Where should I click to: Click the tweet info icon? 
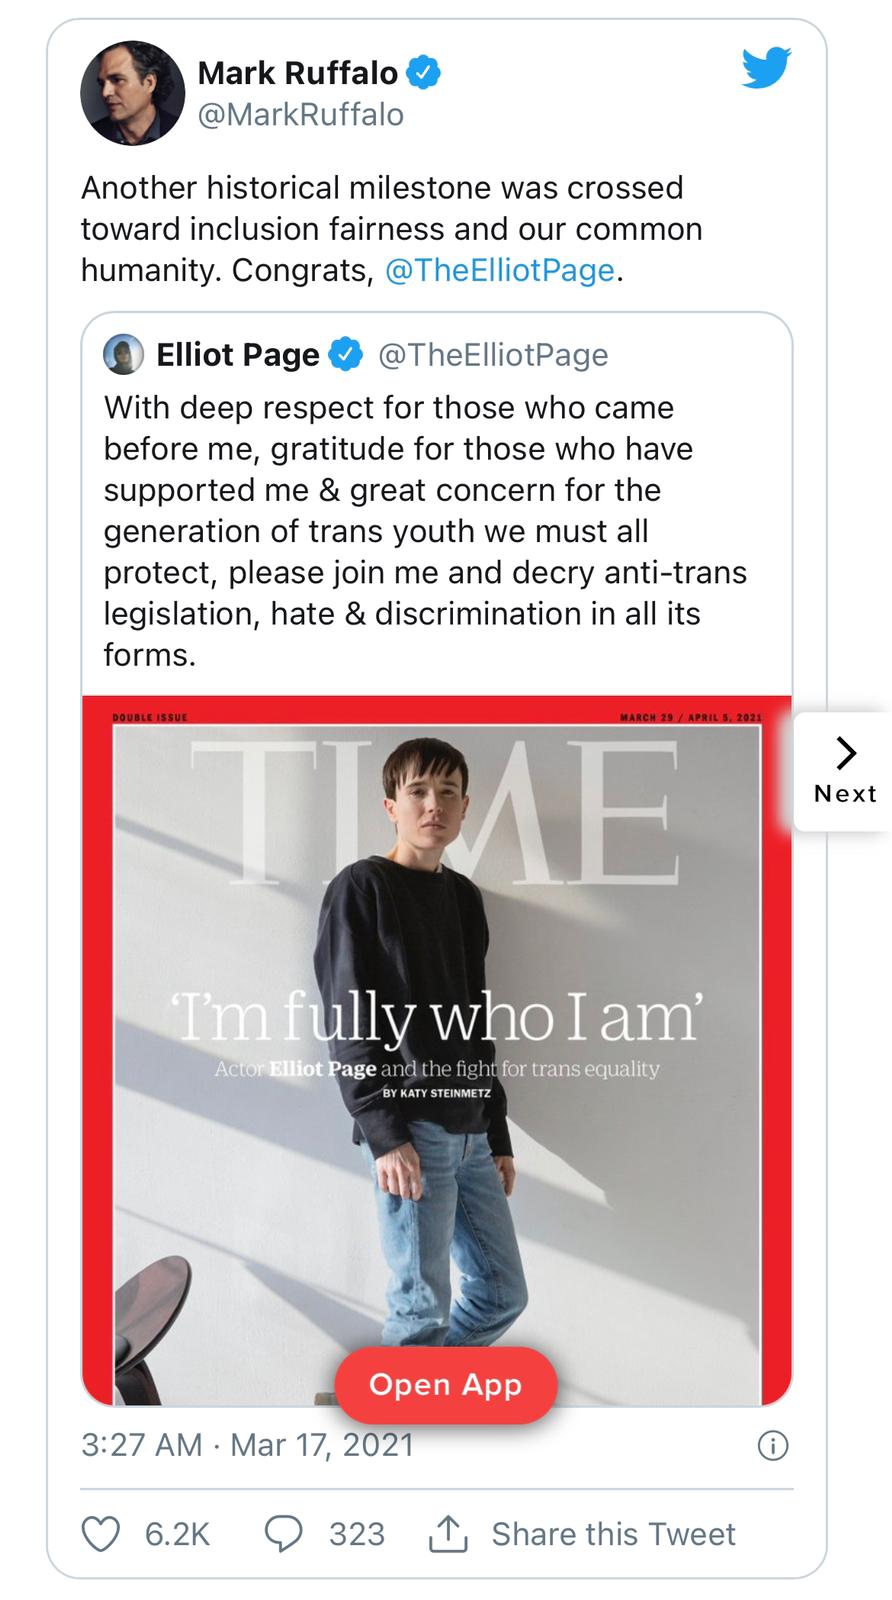pyautogui.click(x=773, y=1446)
